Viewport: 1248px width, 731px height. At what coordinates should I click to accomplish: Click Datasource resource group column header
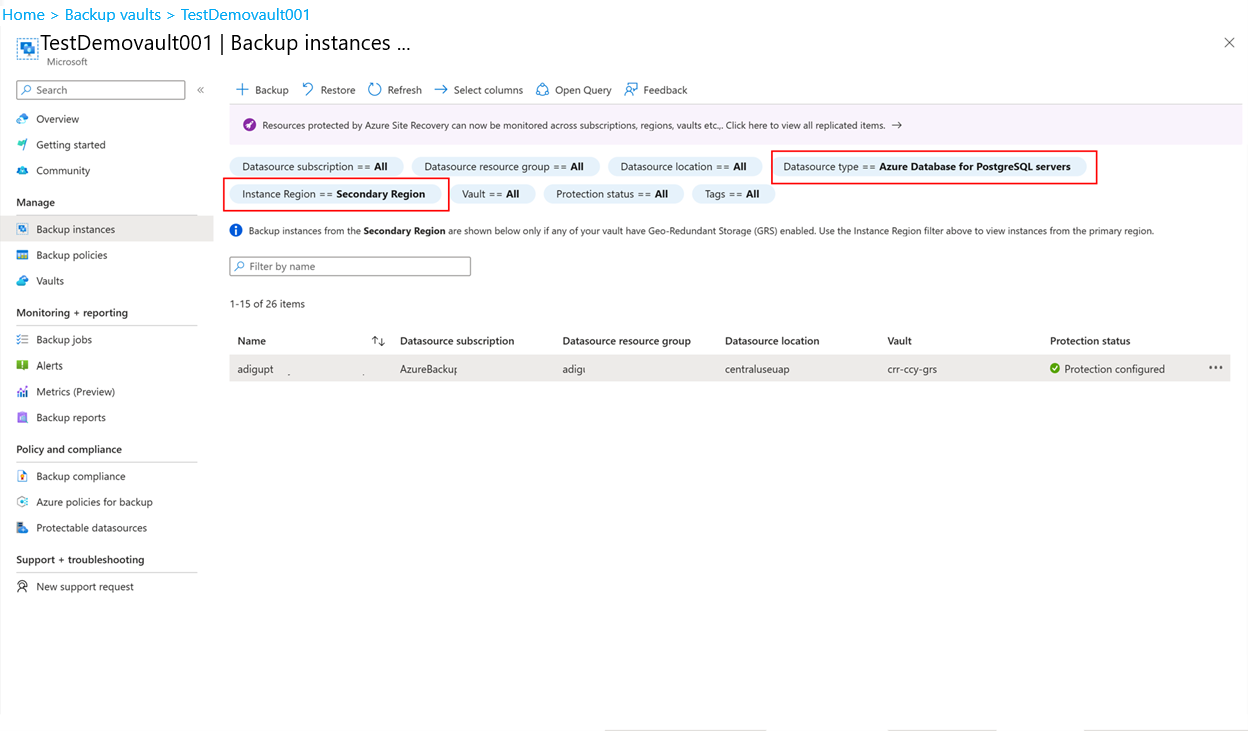tap(627, 341)
